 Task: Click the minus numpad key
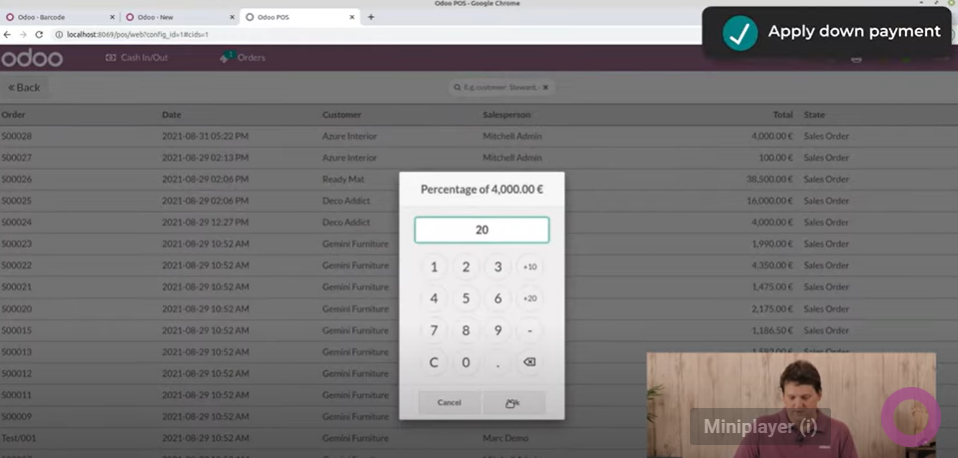coord(530,330)
